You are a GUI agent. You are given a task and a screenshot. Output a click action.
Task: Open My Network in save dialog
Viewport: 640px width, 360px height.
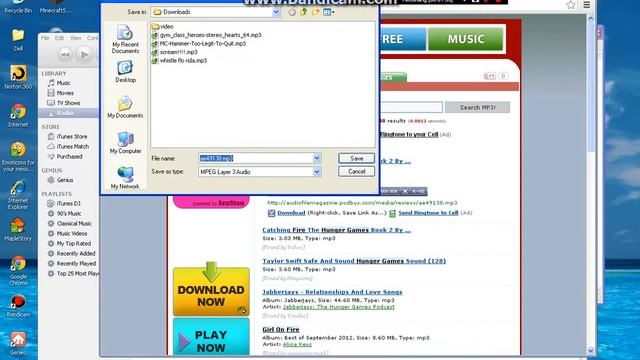pos(125,178)
